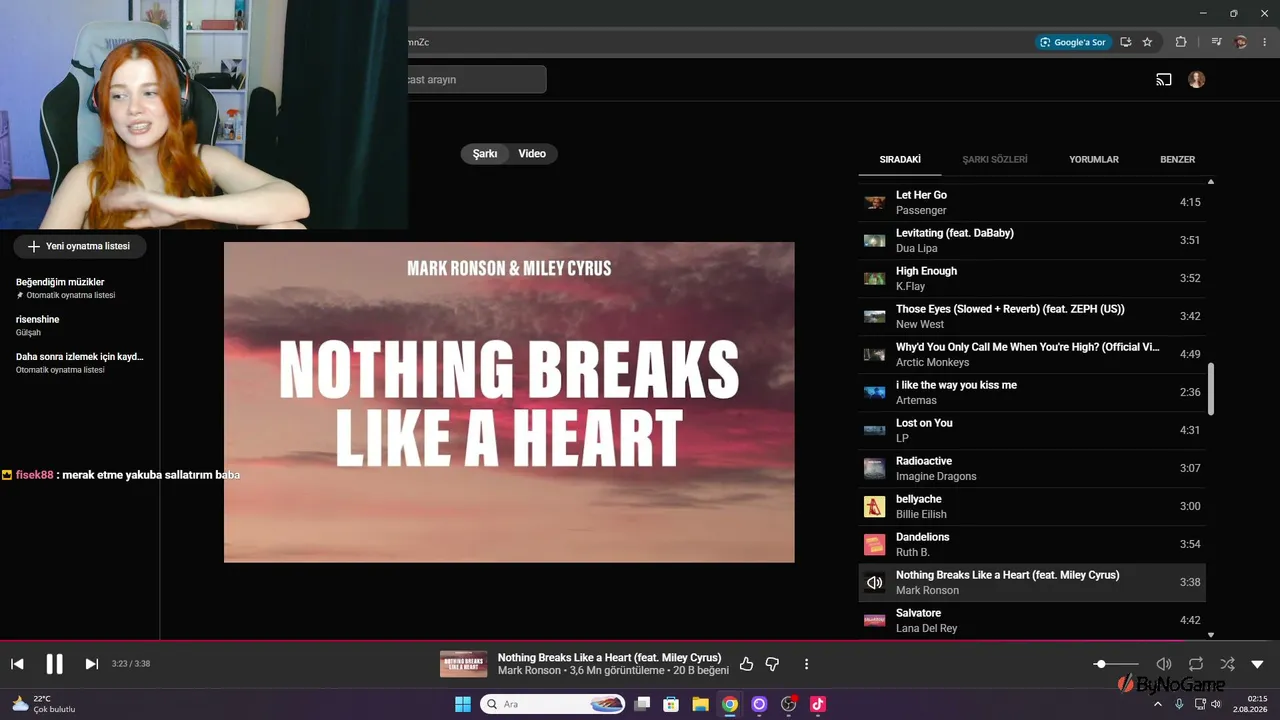Open the YouTube Music account avatar

click(x=1197, y=80)
